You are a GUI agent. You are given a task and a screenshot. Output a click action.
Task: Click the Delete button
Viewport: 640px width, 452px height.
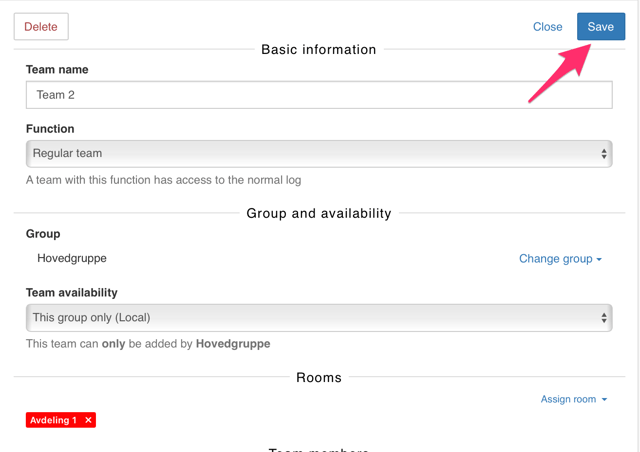pyautogui.click(x=41, y=27)
